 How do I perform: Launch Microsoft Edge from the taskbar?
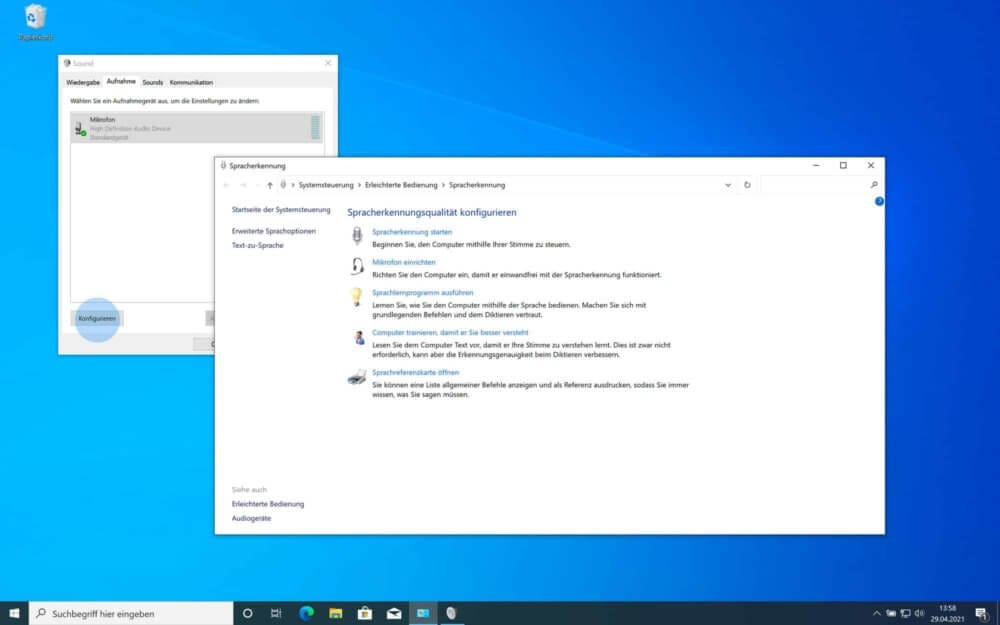point(307,614)
